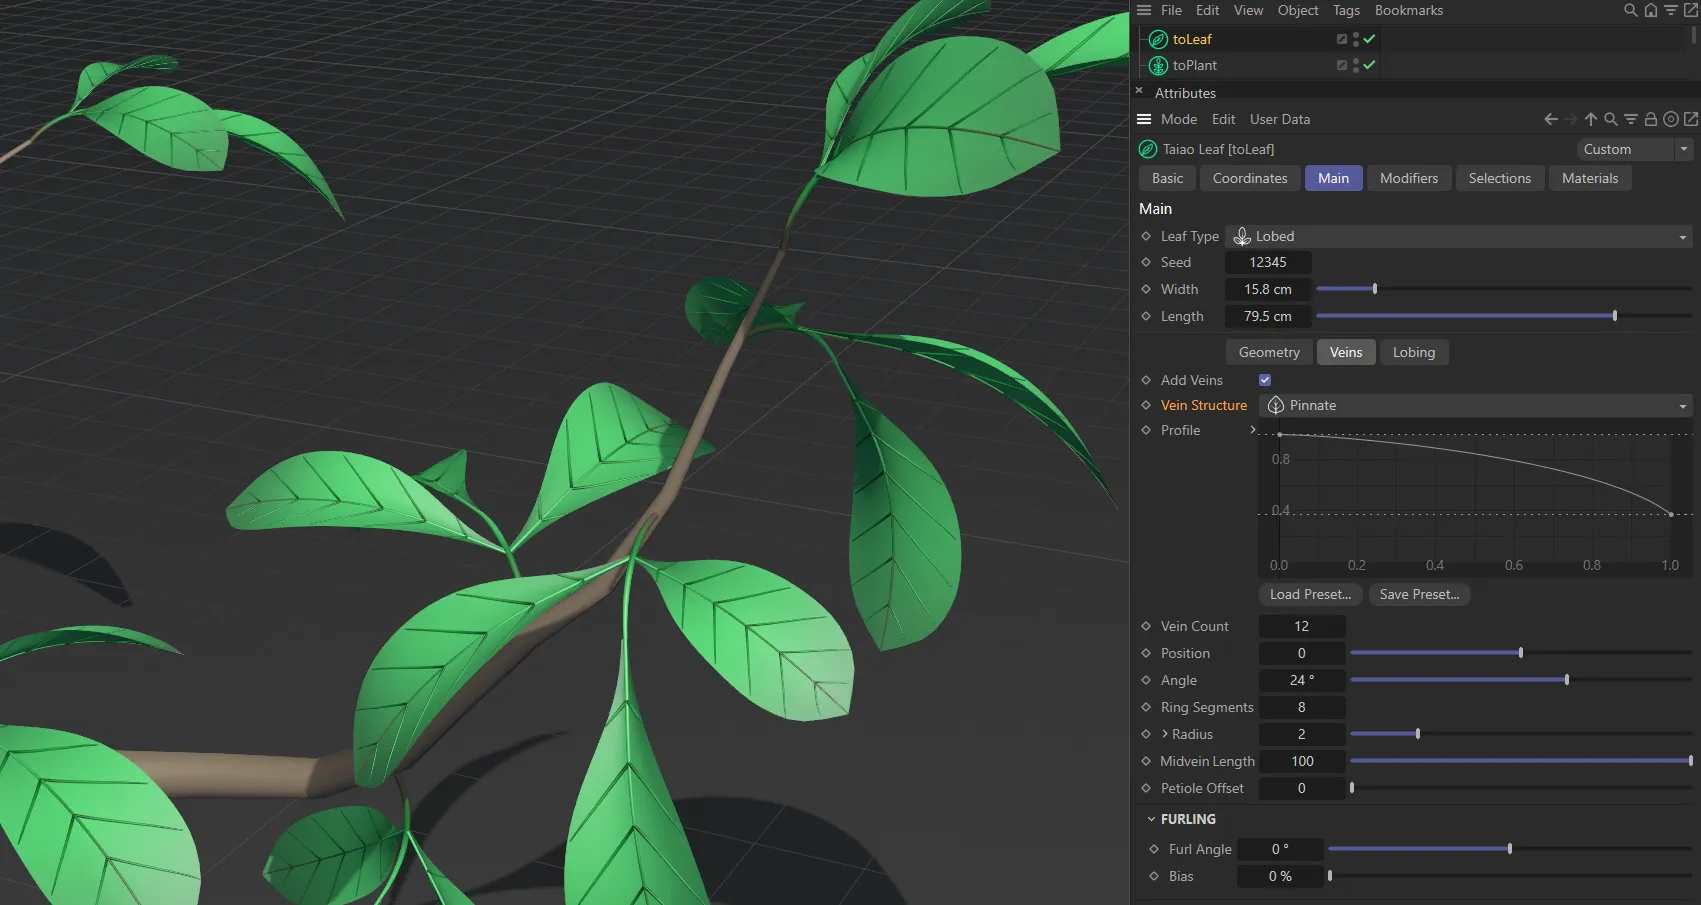Screen dimensions: 1701x905
Task: Toggle the green checkmark next to toLeaf
Action: click(x=1369, y=39)
